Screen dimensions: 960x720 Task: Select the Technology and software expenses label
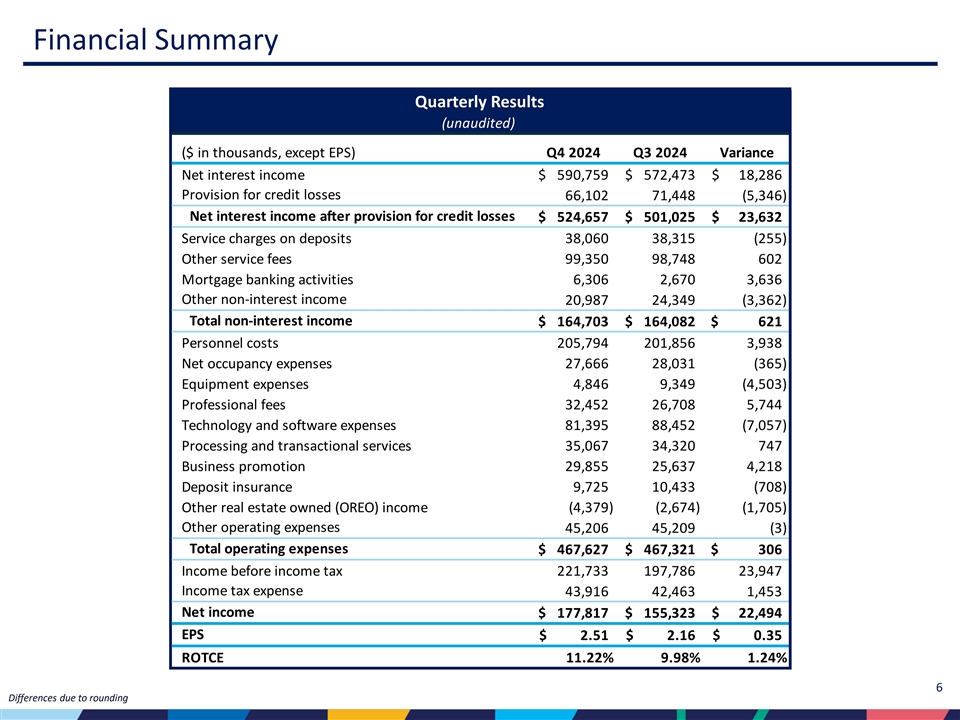(x=288, y=426)
